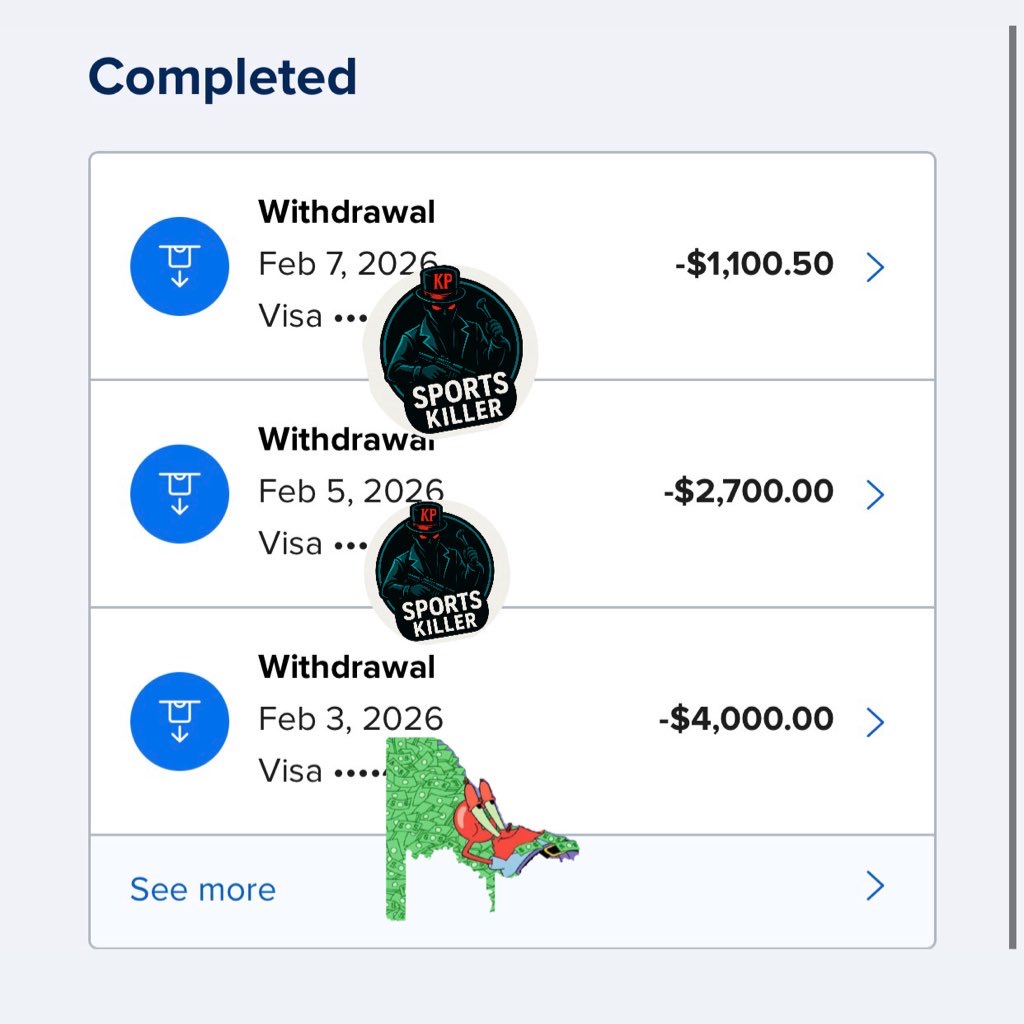Click the withdrawal icon for Feb 3 transaction
This screenshot has width=1024, height=1024.
click(180, 721)
